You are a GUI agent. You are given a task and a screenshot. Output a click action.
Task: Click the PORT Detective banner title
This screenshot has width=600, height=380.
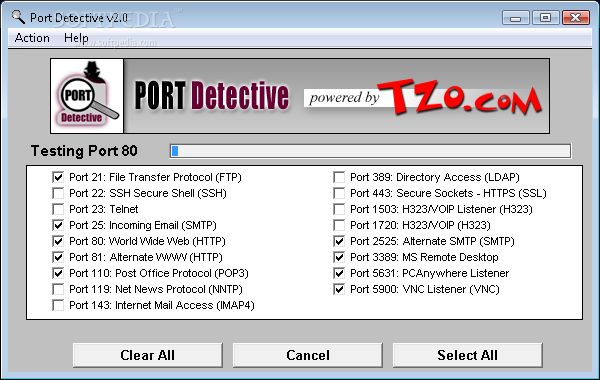(212, 96)
